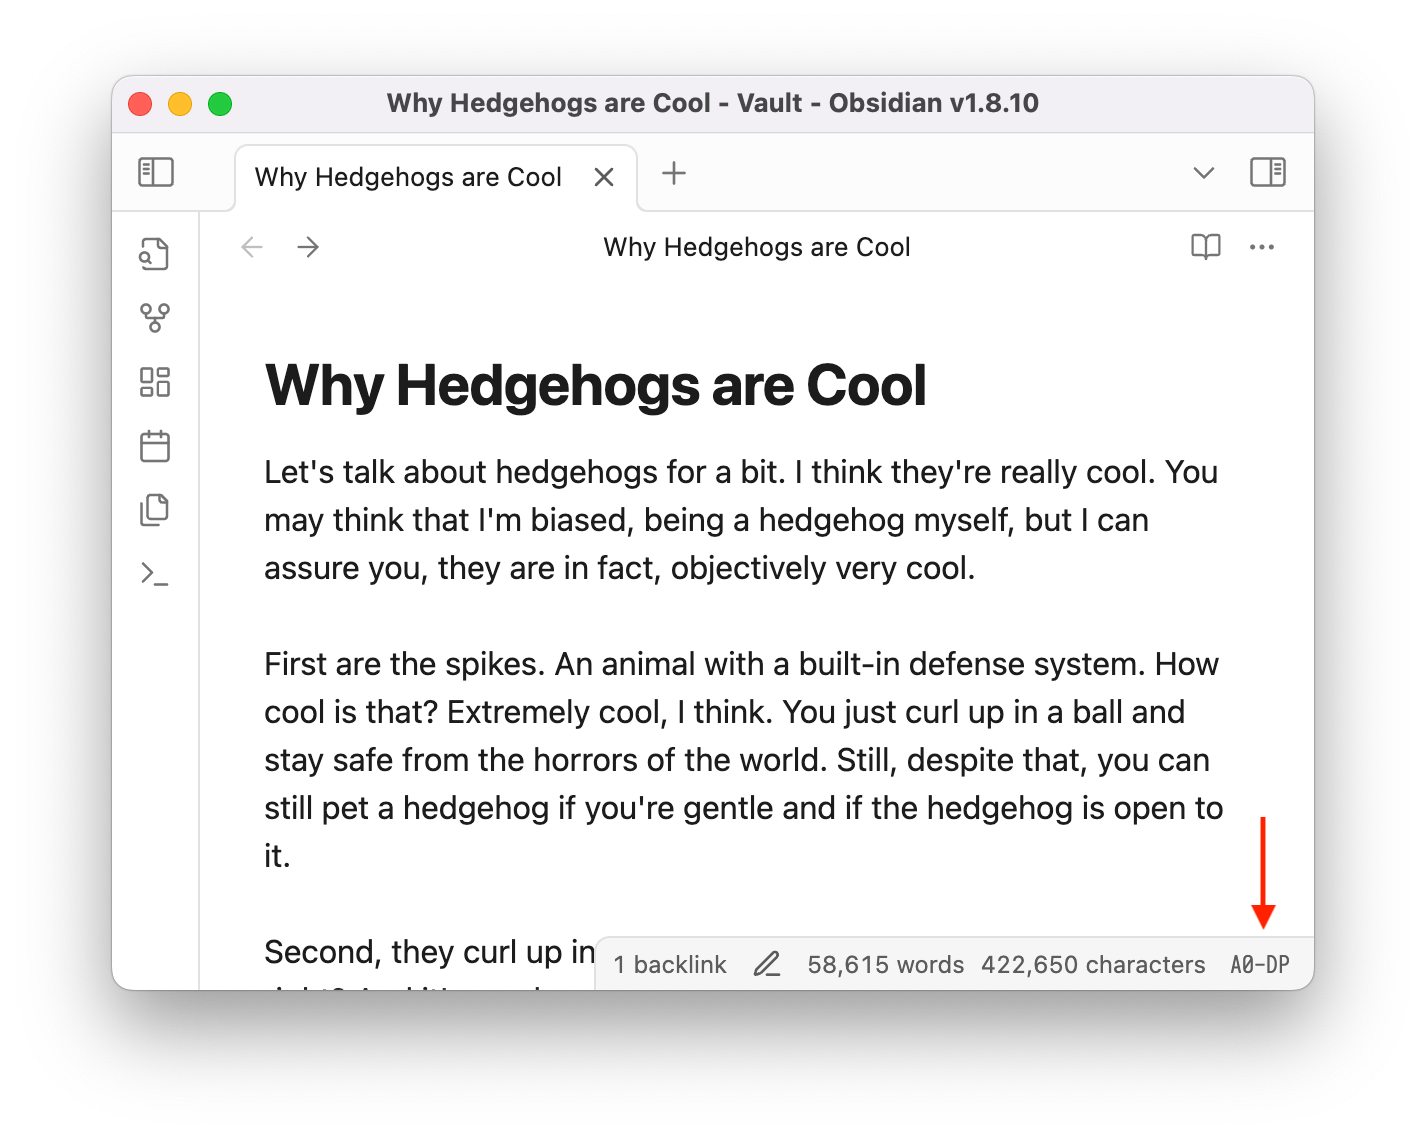Viewport: 1426px width, 1138px height.
Task: Open today's daily note calendar icon
Action: click(x=155, y=446)
